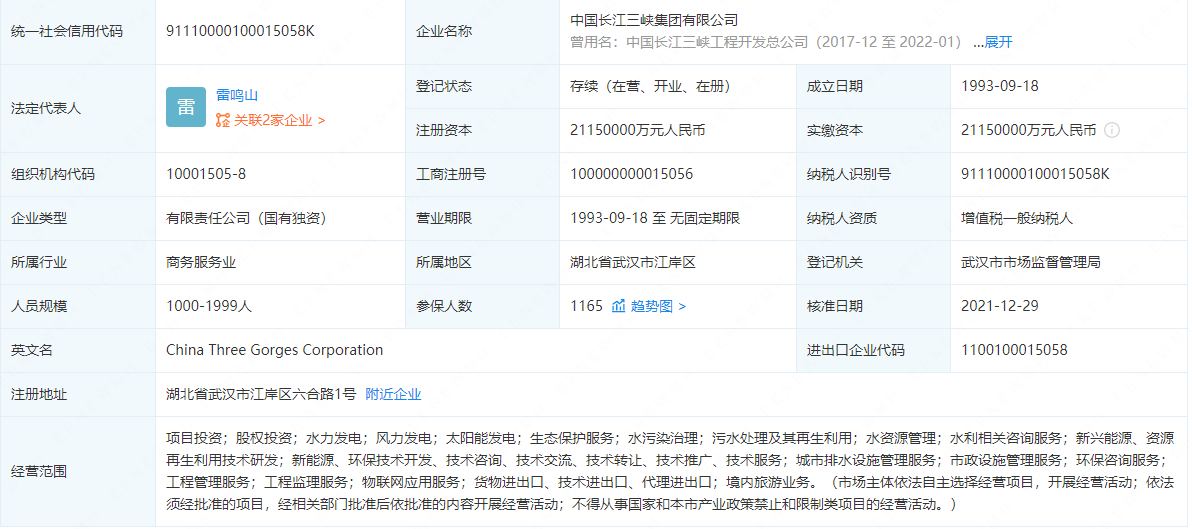Click company name 中国长江三峡集团有限公司
1192x529 pixels.
(654, 21)
